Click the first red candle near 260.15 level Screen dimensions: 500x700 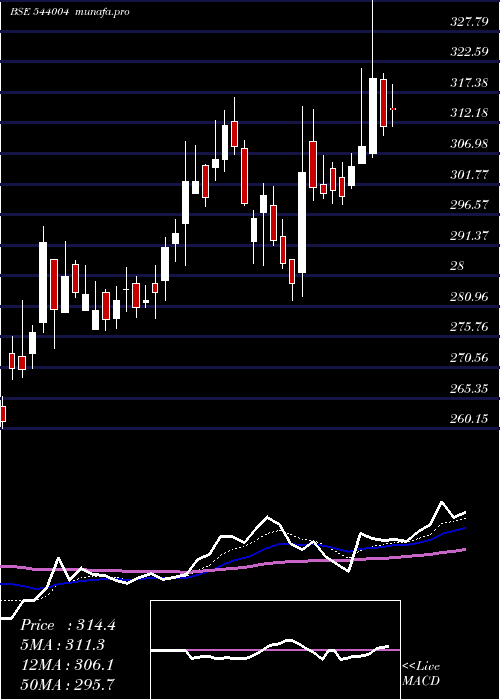point(3,414)
